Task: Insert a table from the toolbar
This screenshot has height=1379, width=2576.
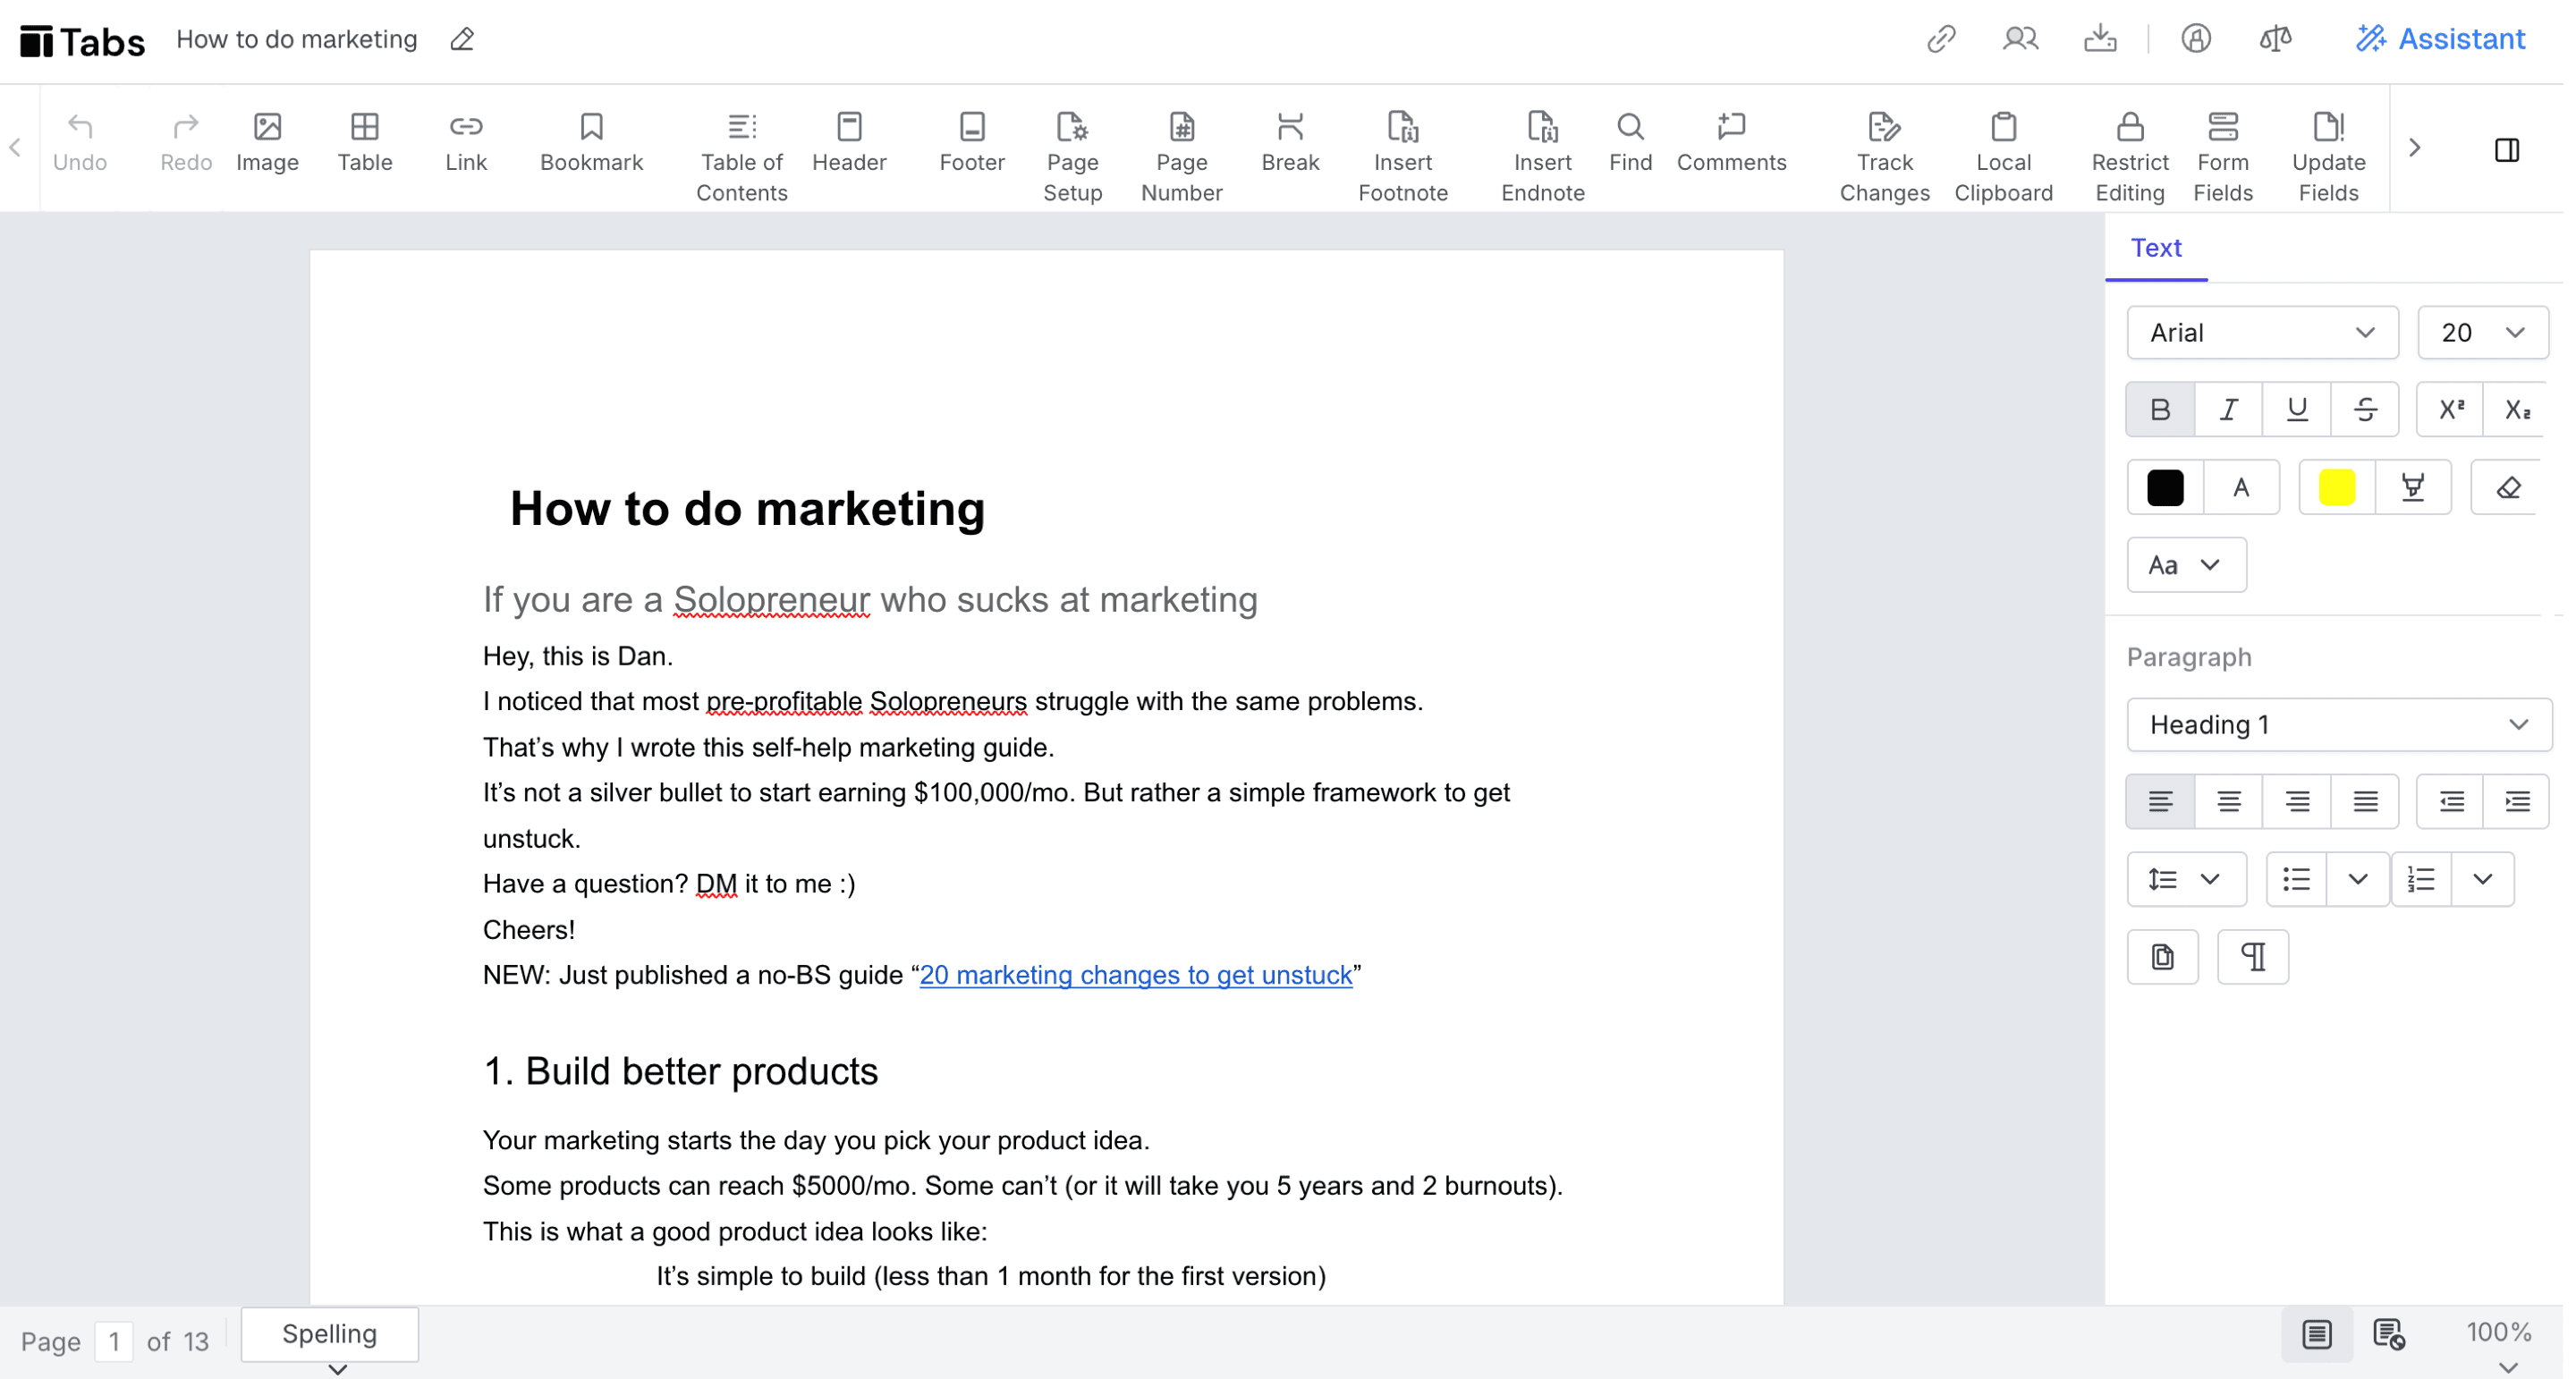Action: coord(364,142)
